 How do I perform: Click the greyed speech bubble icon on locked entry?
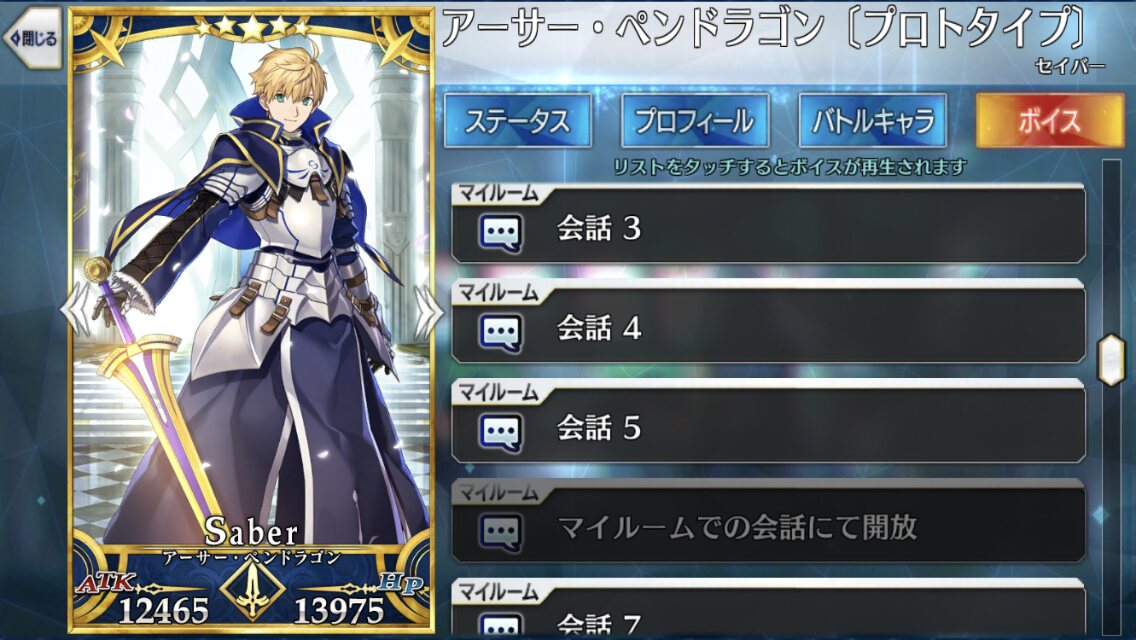tap(501, 533)
